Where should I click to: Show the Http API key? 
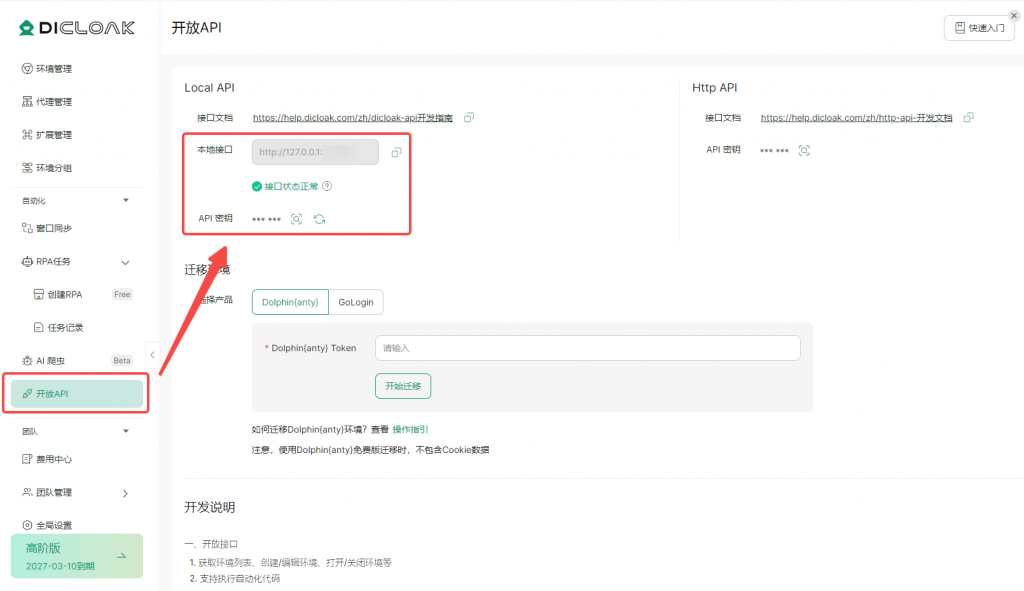click(x=804, y=150)
